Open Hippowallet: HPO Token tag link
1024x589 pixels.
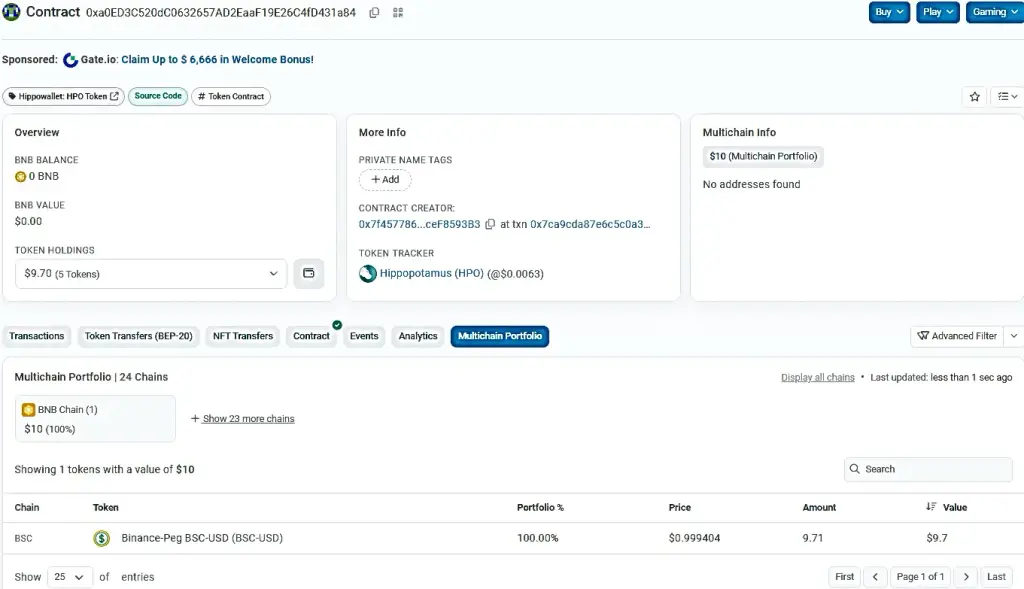(63, 96)
